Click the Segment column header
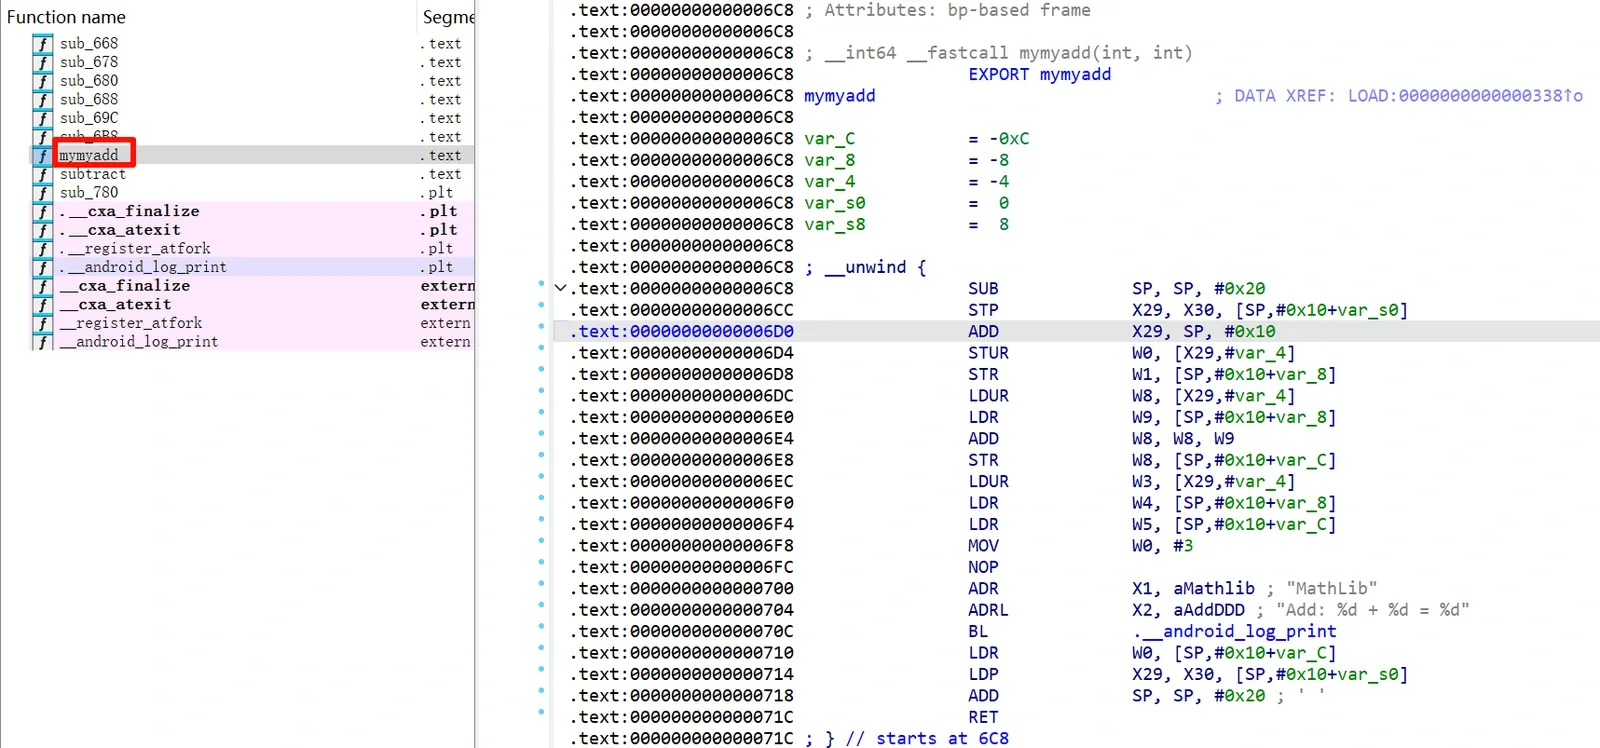1600x748 pixels. pos(448,17)
